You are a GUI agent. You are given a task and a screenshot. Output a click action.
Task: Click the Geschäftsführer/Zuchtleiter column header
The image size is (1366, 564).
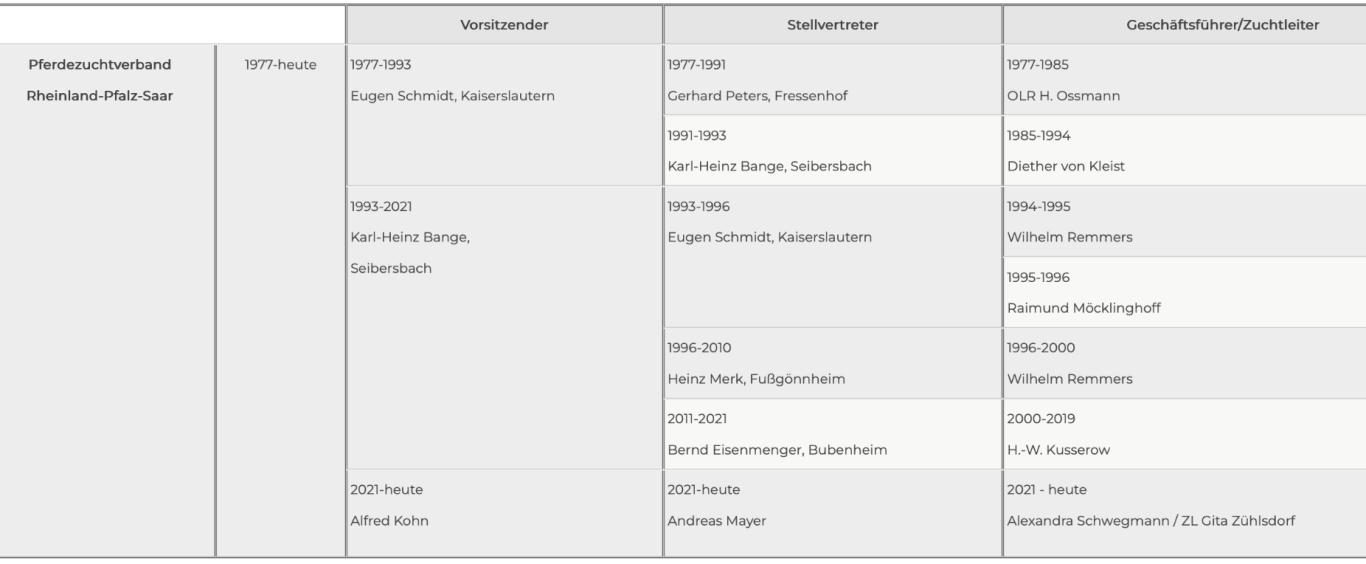1184,25
